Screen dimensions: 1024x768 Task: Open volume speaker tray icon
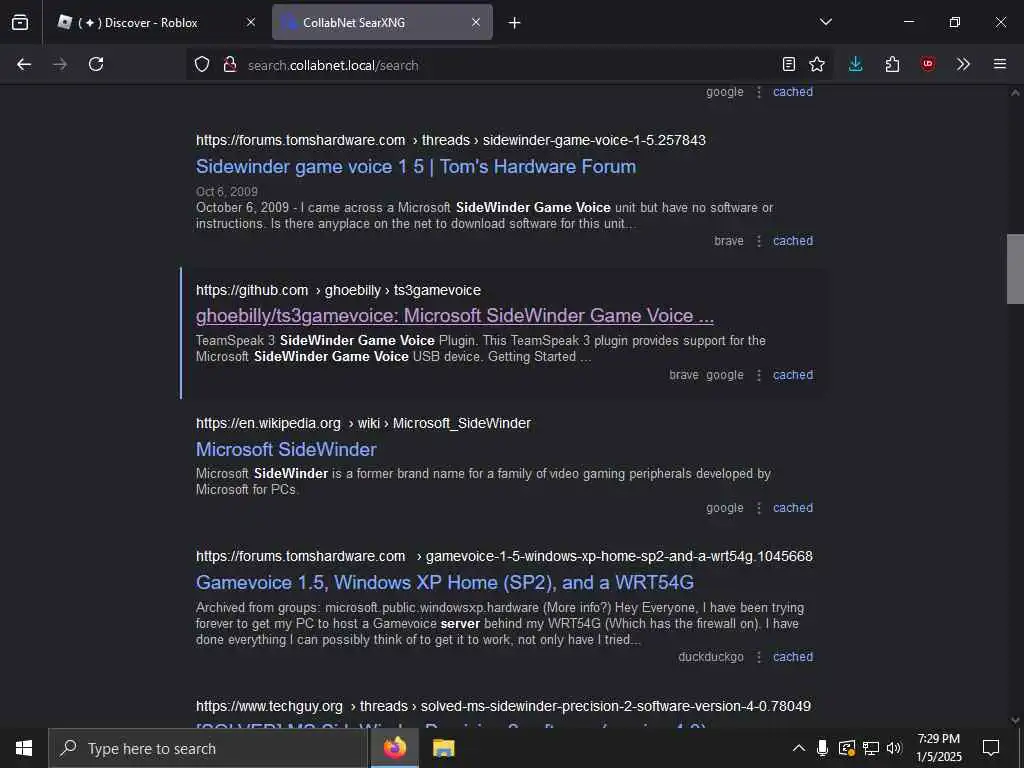[894, 748]
